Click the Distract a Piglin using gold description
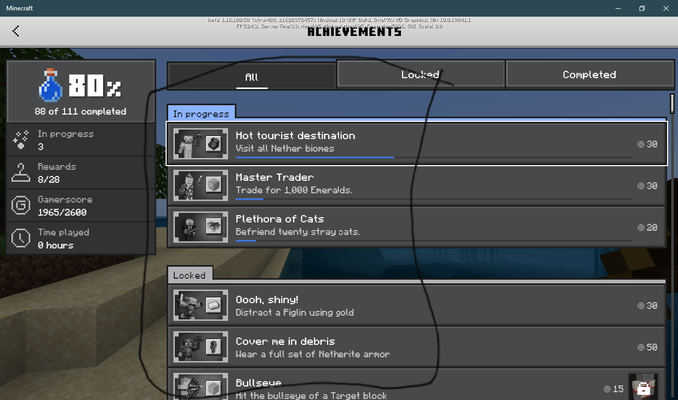Viewport: 678px width, 400px height. 294,312
